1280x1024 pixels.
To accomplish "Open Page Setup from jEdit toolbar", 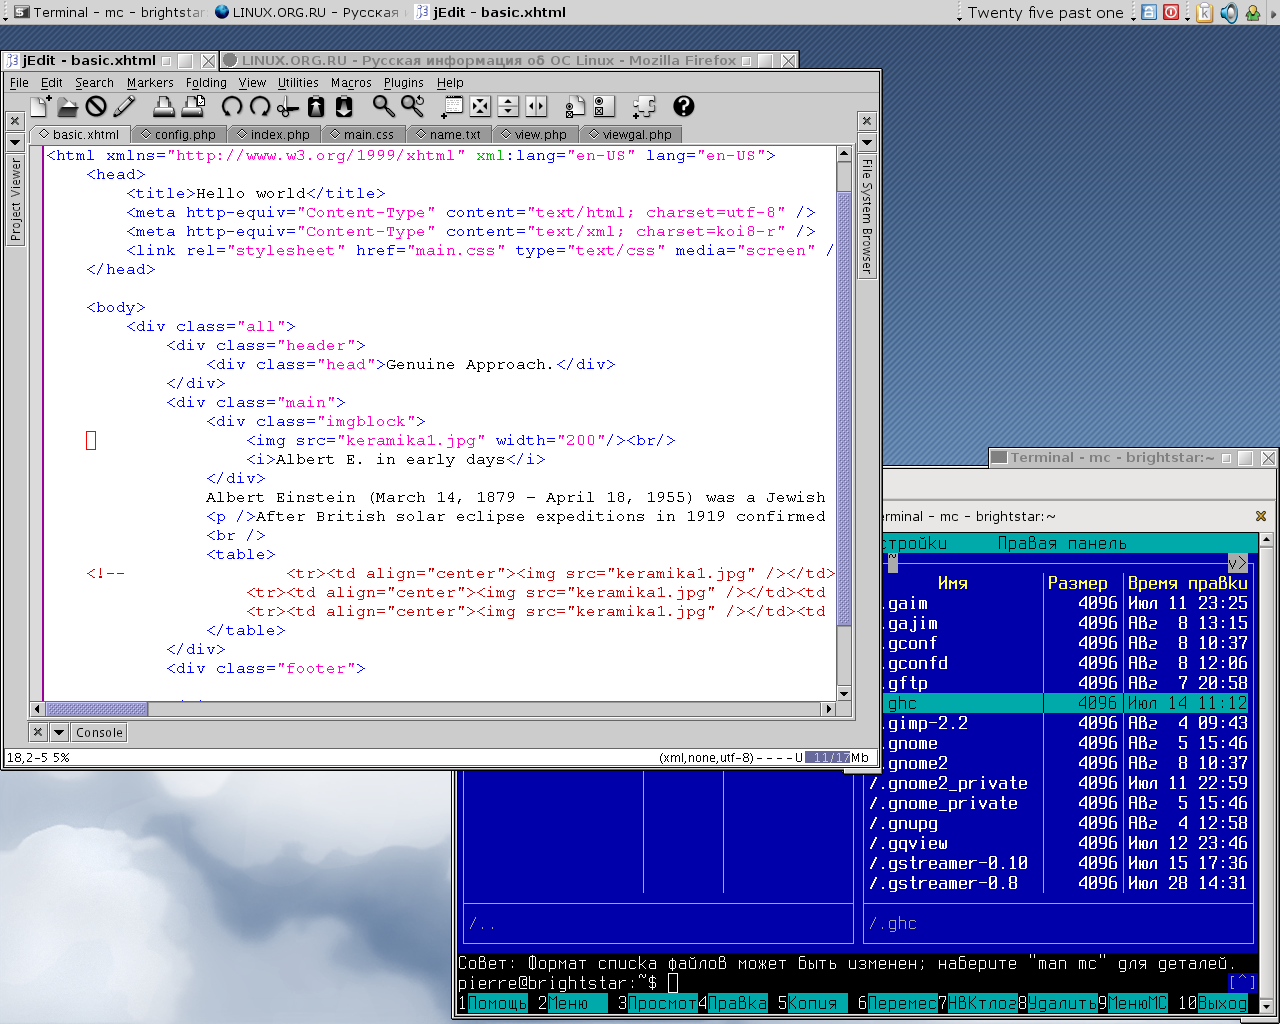I will [193, 106].
